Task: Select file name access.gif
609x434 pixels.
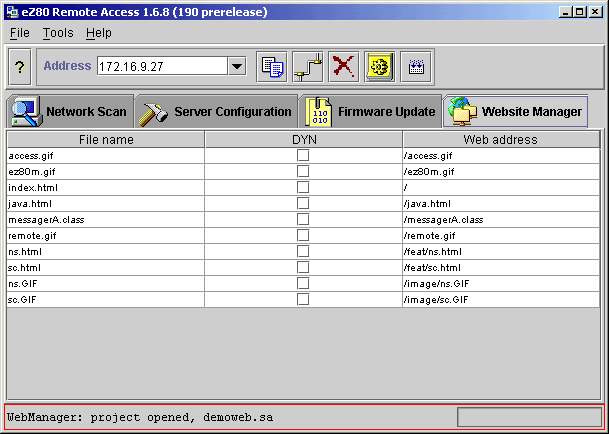Action: point(31,156)
